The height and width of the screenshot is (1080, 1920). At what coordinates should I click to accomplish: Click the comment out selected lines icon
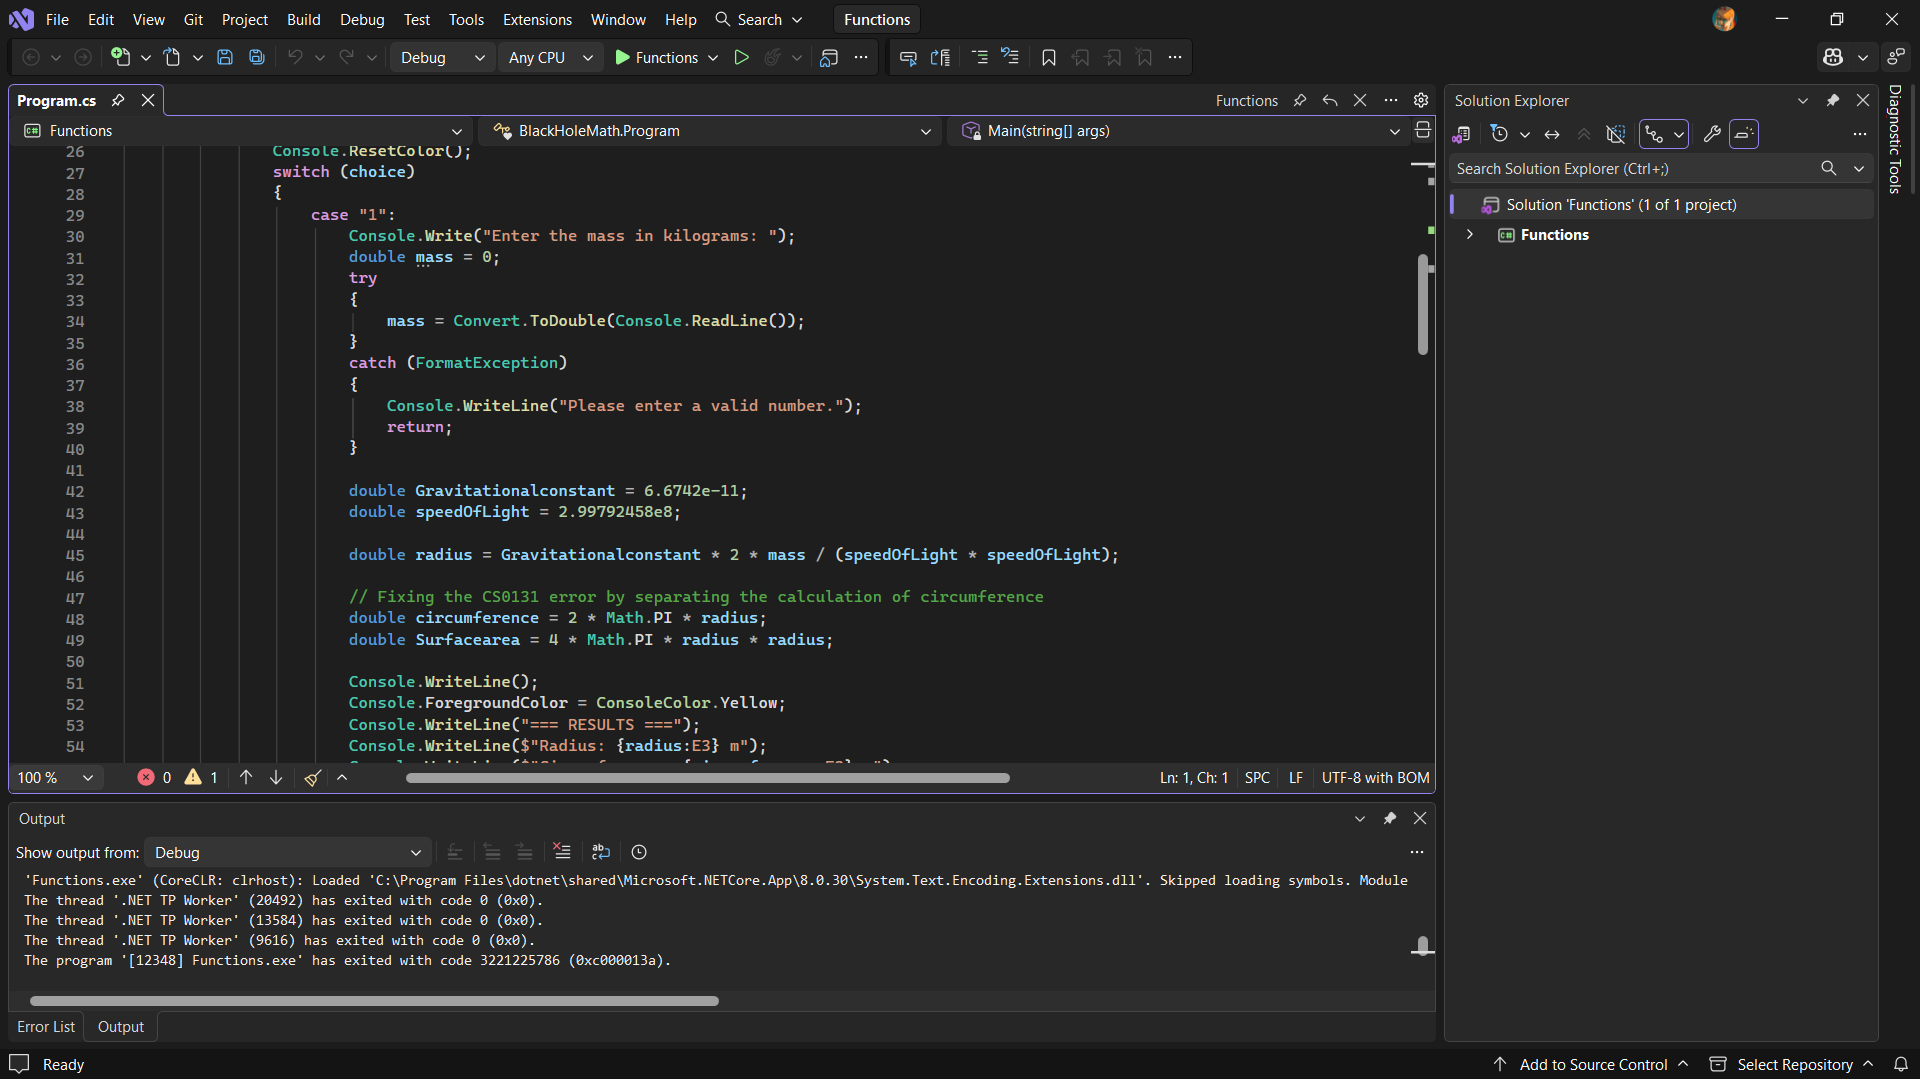pos(980,58)
